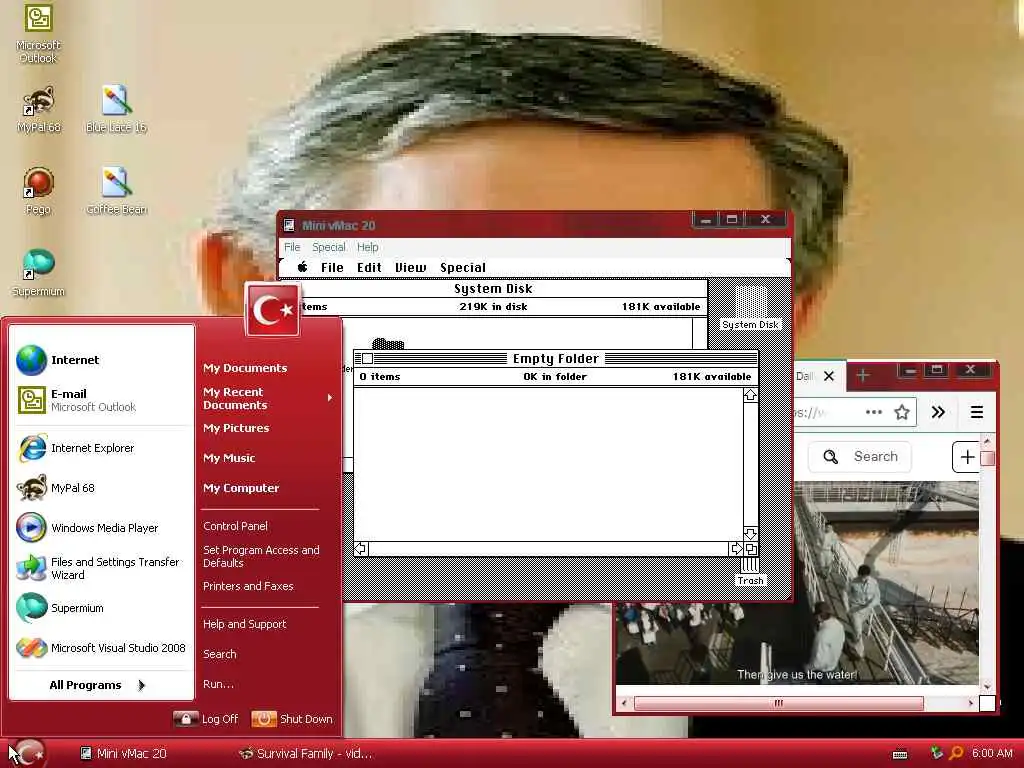This screenshot has height=768, width=1024.
Task: Switch to Mini vMac 20 taskbar button
Action: point(124,753)
